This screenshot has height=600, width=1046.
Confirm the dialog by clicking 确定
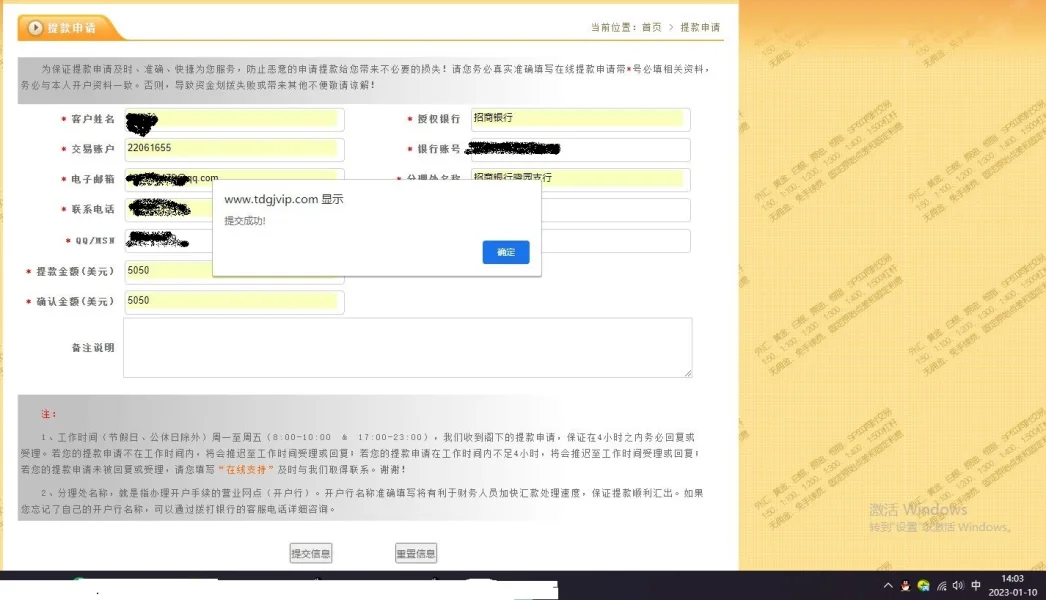pos(505,252)
